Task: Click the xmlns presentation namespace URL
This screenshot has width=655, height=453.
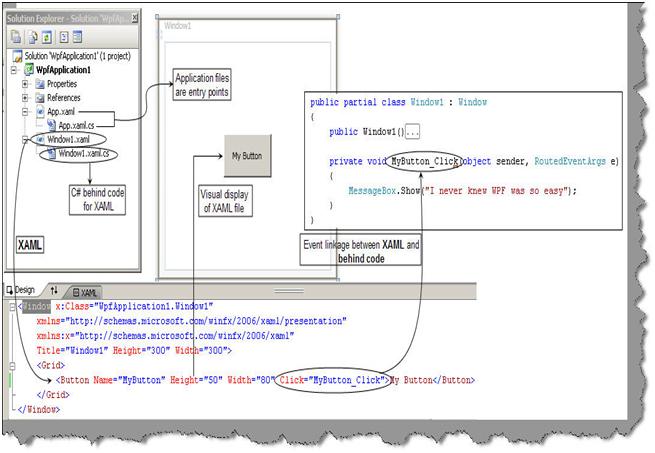Action: pos(208,321)
